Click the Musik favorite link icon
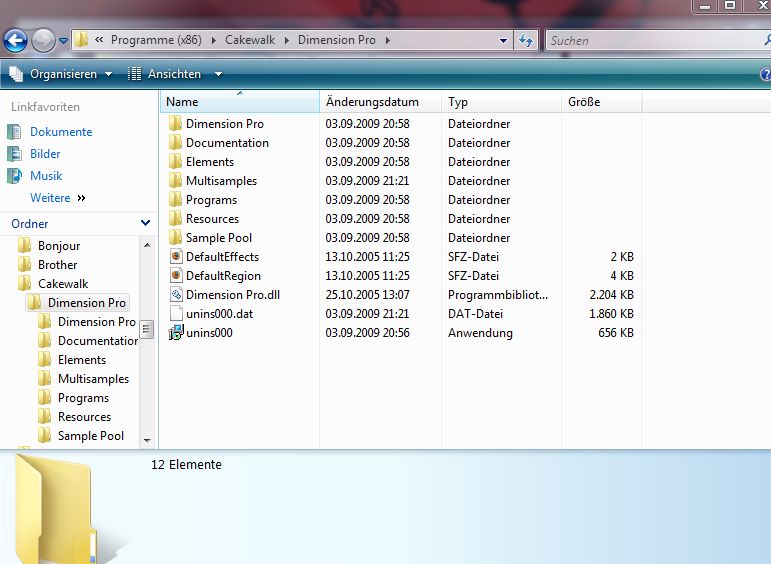Viewport: 771px width, 564px height. [x=14, y=176]
